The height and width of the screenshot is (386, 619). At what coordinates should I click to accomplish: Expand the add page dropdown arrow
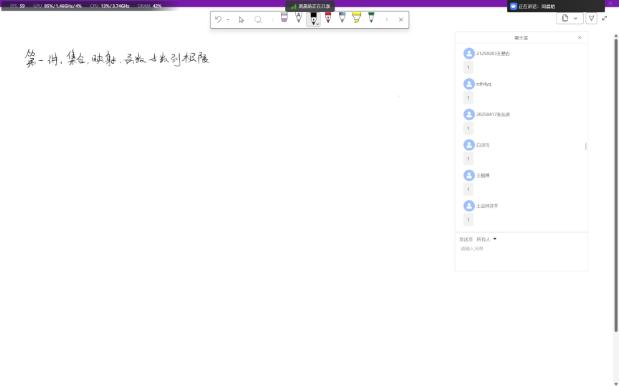click(x=576, y=19)
